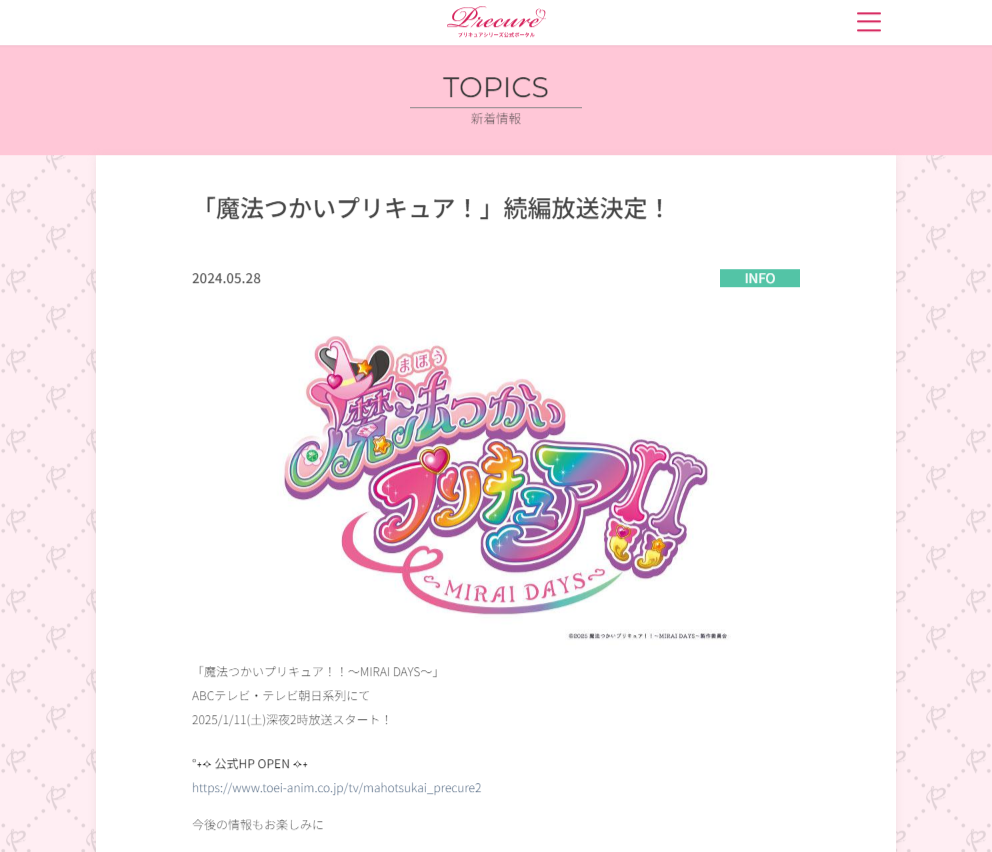Click the 公式HP OPEN text line
992x852 pixels.
[250, 763]
